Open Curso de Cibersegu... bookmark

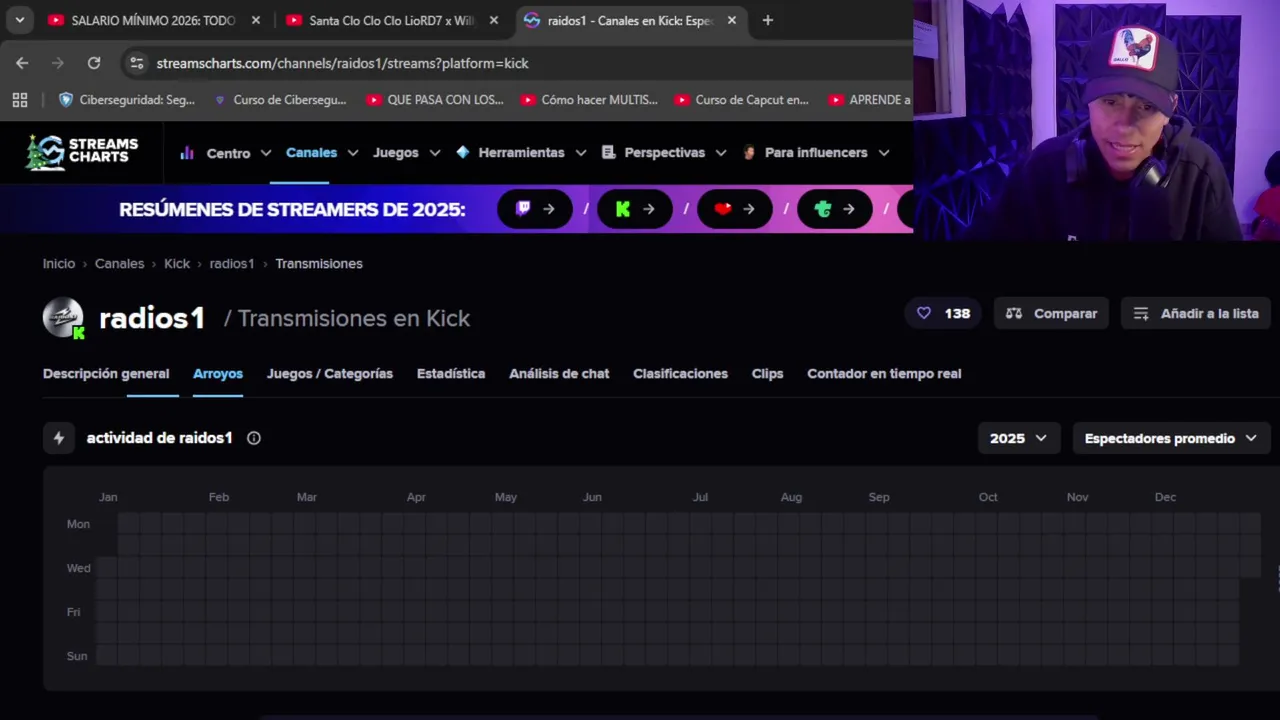280,100
